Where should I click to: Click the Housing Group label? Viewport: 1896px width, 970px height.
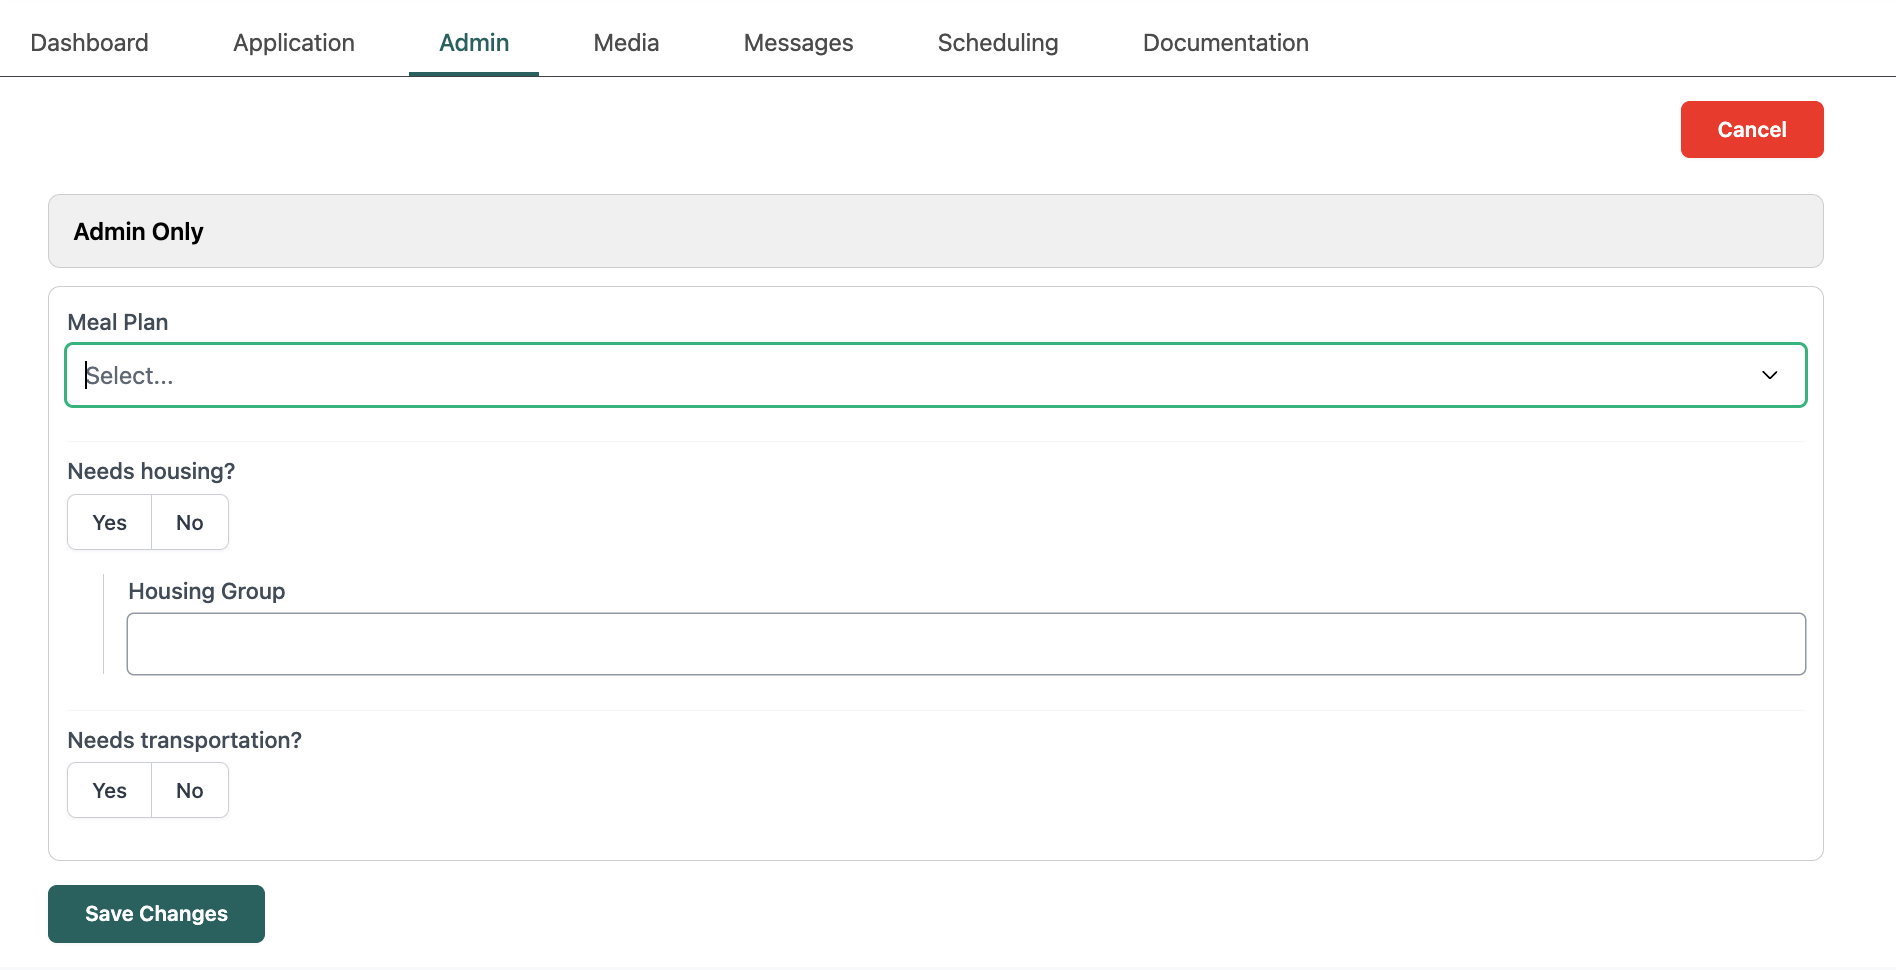[x=206, y=591]
